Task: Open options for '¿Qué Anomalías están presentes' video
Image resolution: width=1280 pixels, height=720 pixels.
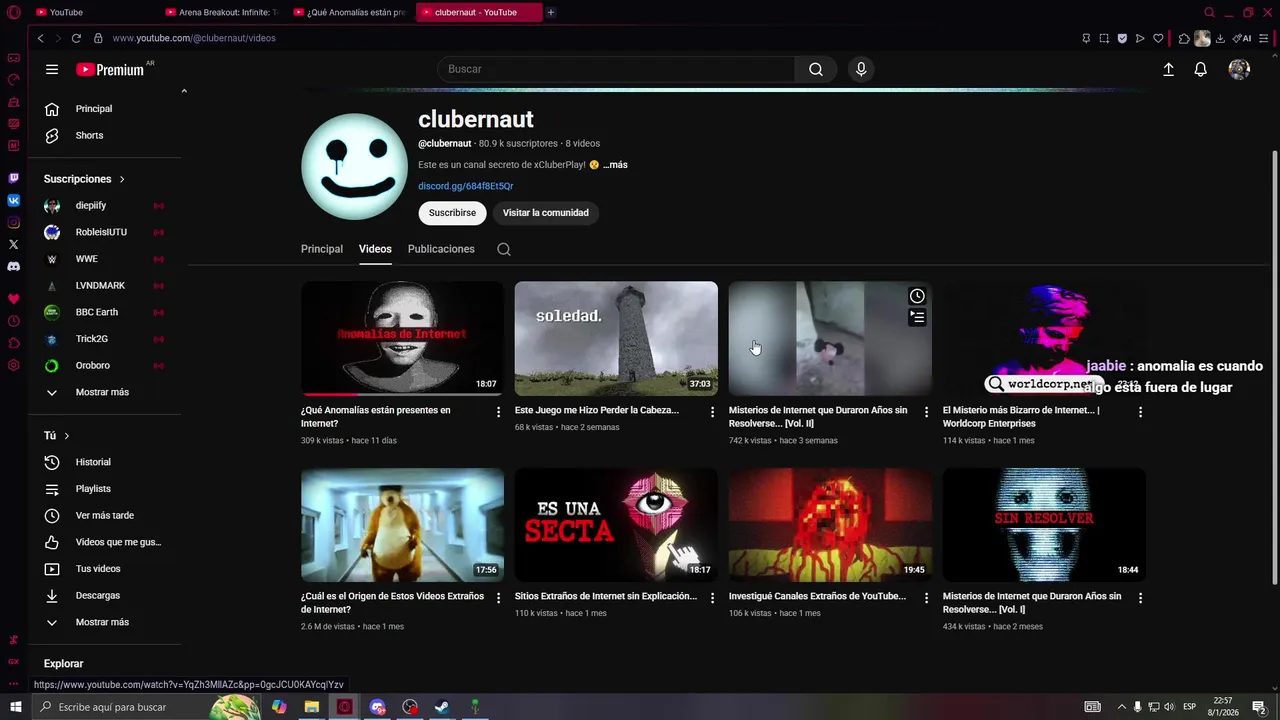Action: coord(498,412)
